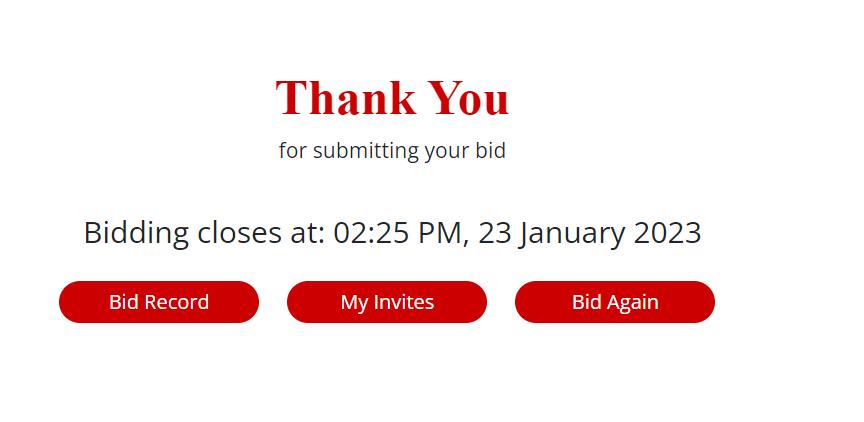
Task: Click the word 'closes' in closing line
Action: [x=240, y=233]
